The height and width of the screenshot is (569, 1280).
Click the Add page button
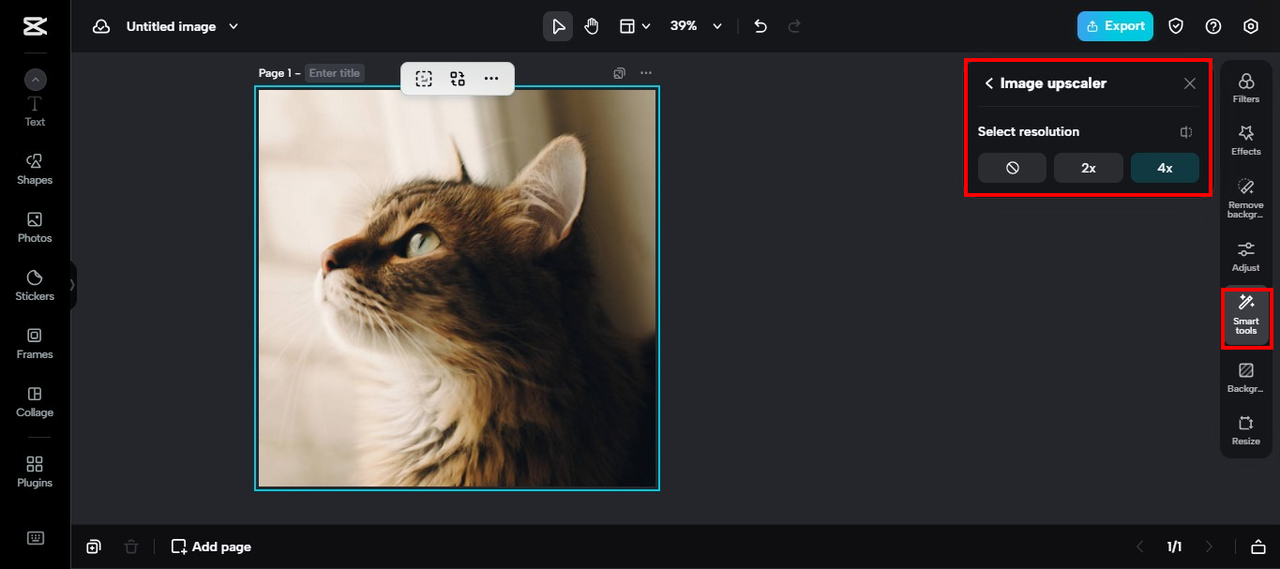(211, 547)
